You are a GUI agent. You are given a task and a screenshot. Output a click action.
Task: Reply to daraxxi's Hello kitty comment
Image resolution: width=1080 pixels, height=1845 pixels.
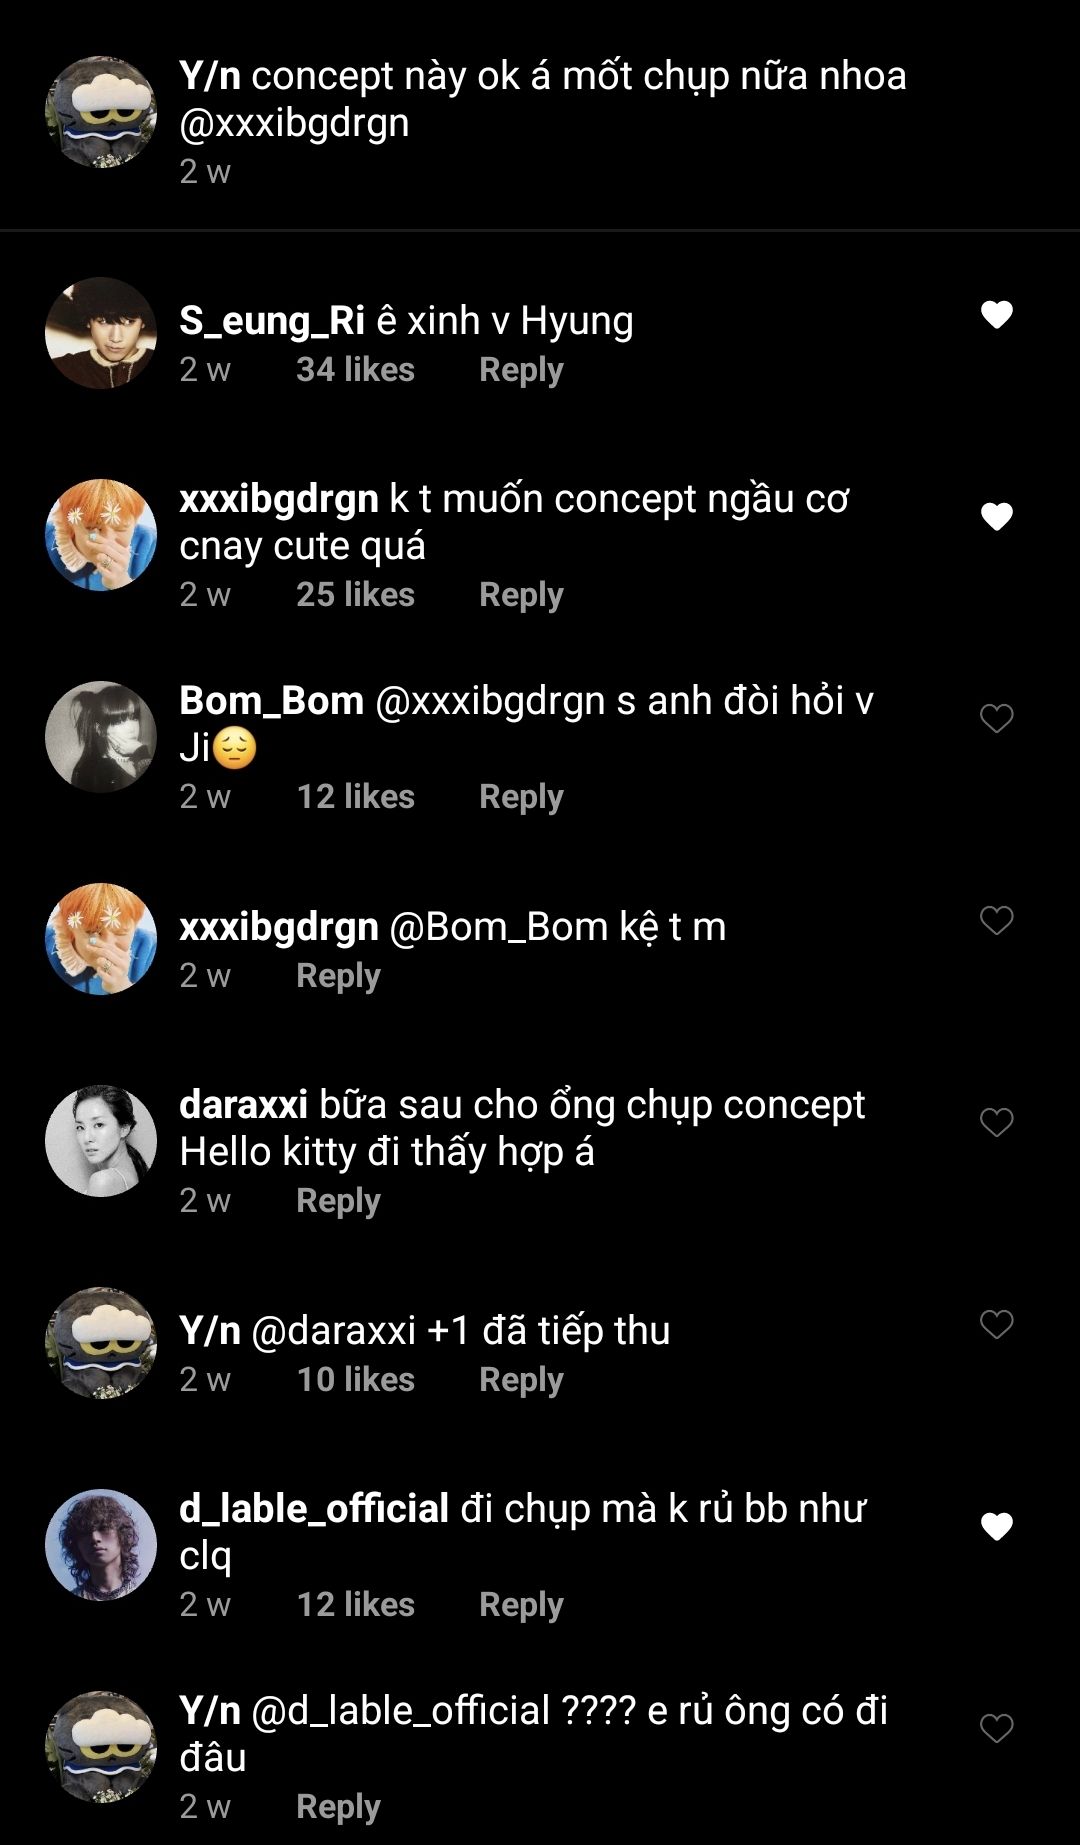point(338,1201)
